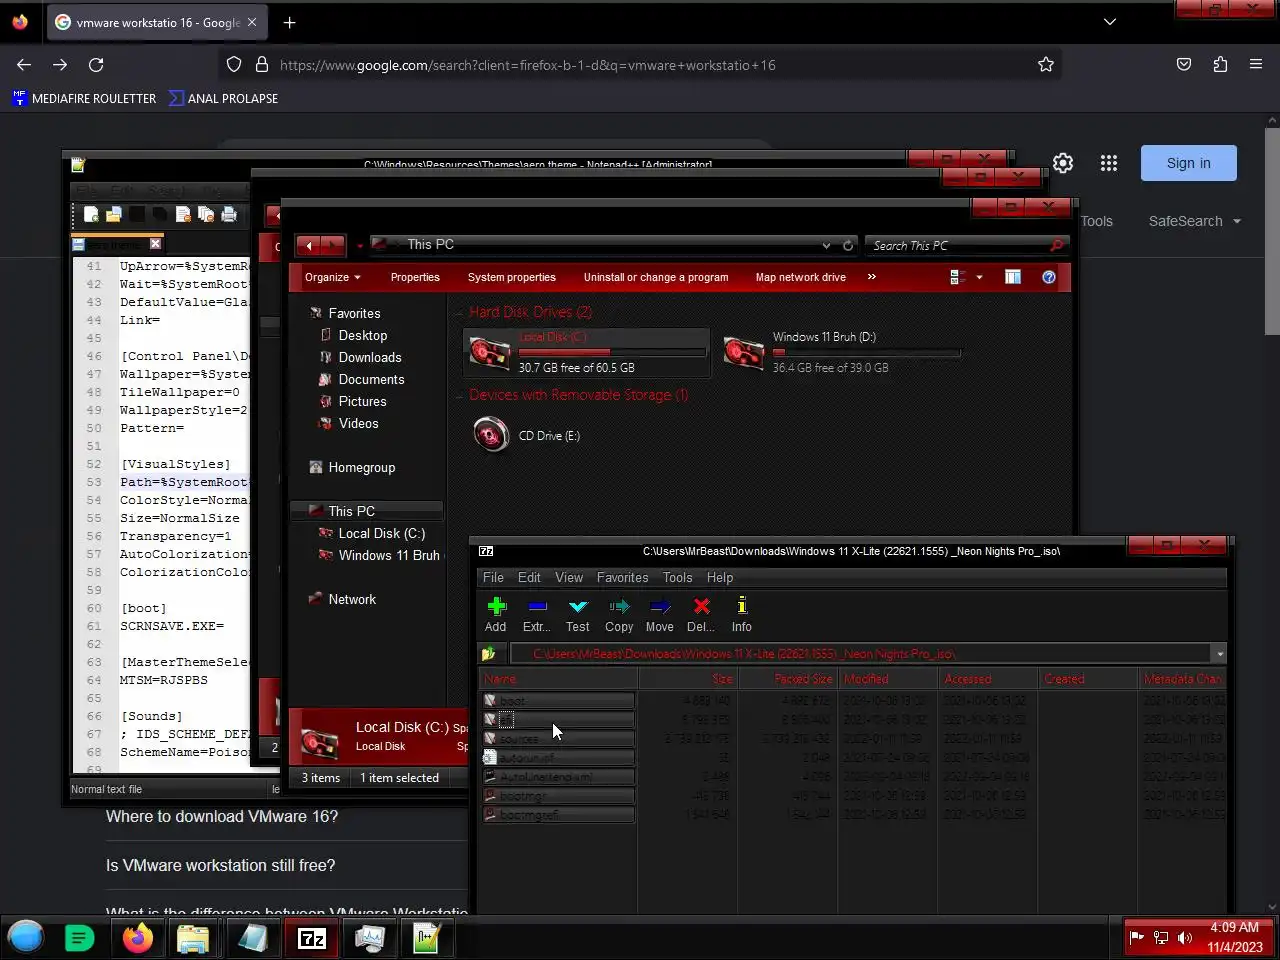
Task: Bookmark this page with the star icon
Action: click(x=1046, y=65)
